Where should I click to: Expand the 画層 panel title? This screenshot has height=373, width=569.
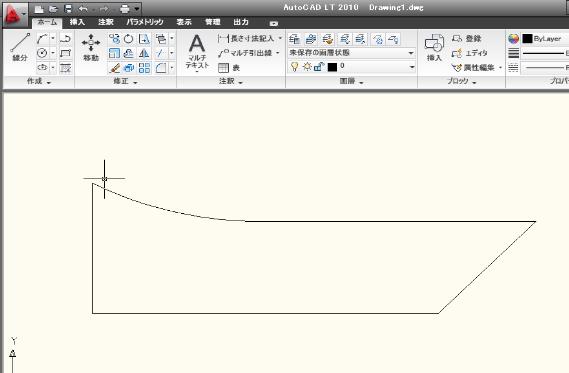pyautogui.click(x=351, y=81)
